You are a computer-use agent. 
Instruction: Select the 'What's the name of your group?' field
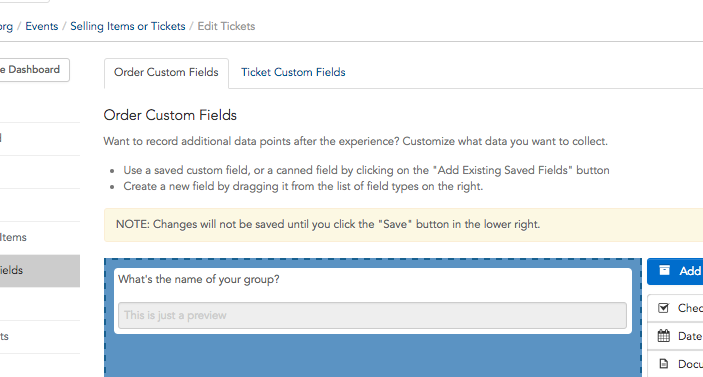coord(373,301)
